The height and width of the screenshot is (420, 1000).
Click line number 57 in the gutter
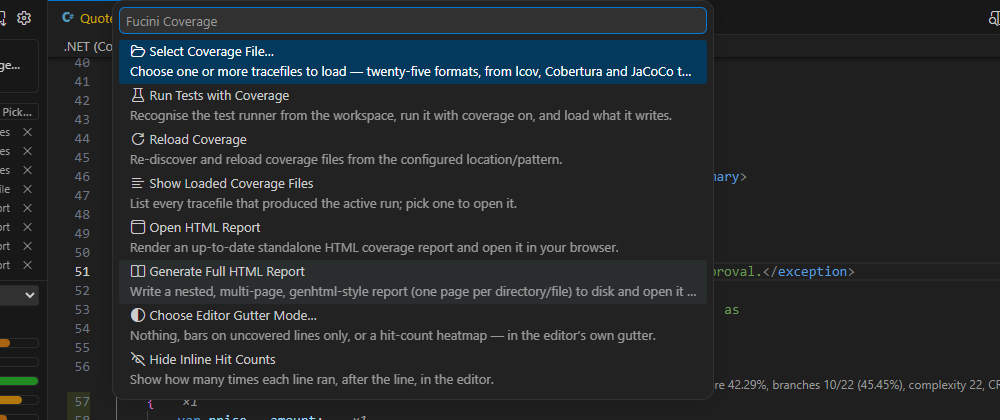tap(82, 402)
